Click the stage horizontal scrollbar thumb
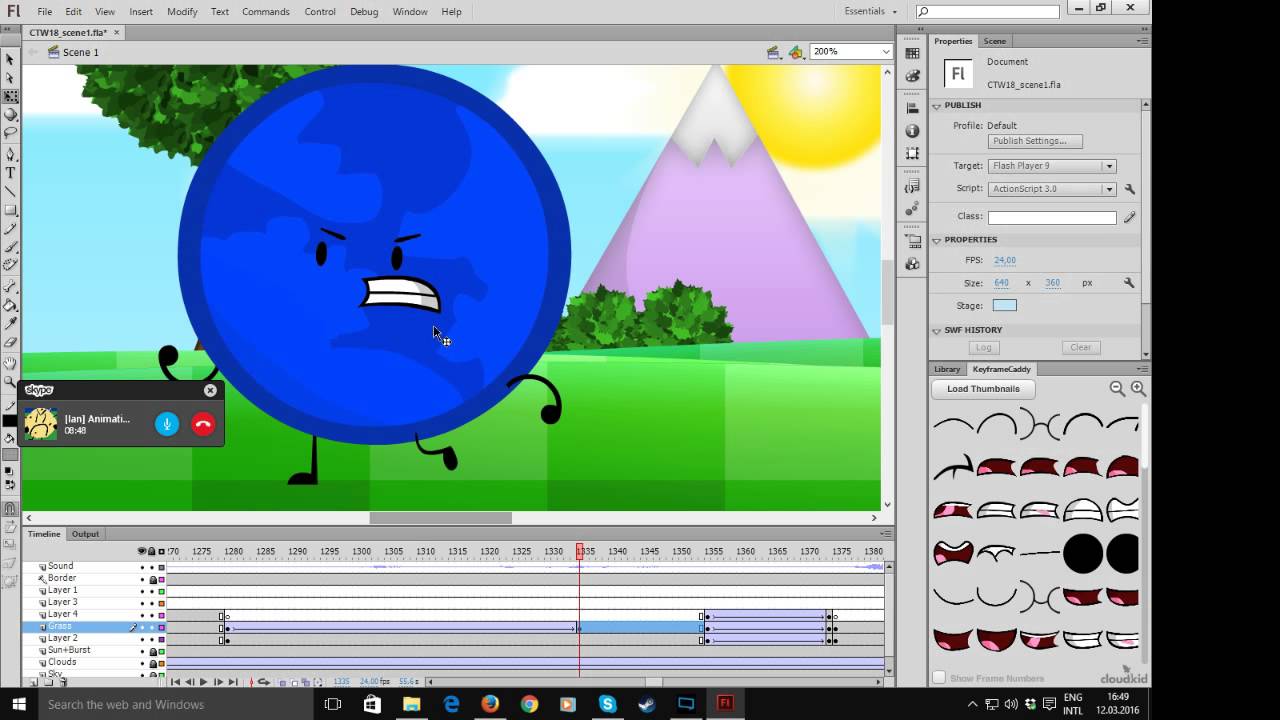The width and height of the screenshot is (1280, 720). click(x=440, y=518)
